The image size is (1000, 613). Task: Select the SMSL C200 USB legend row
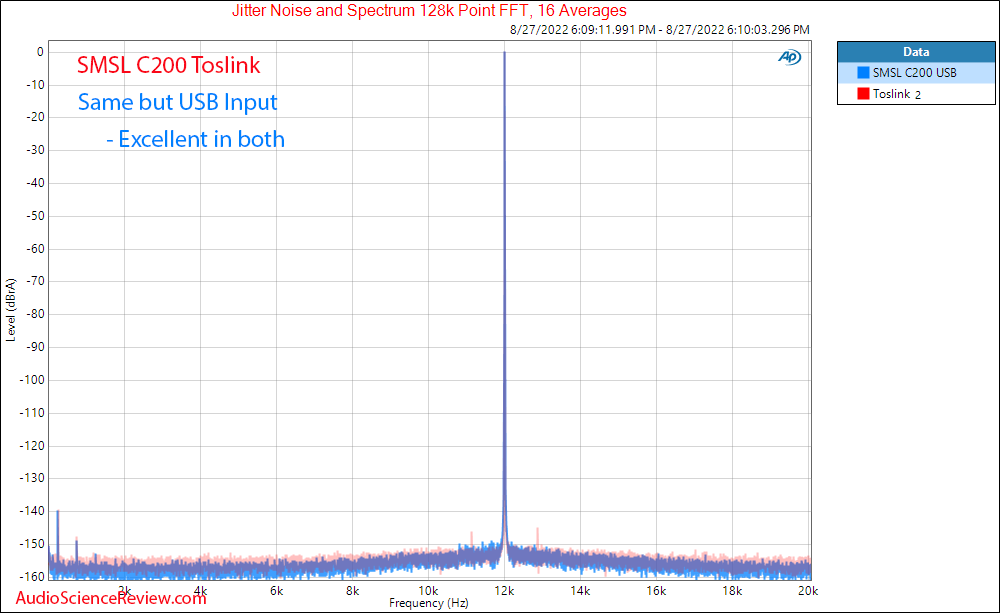point(916,73)
